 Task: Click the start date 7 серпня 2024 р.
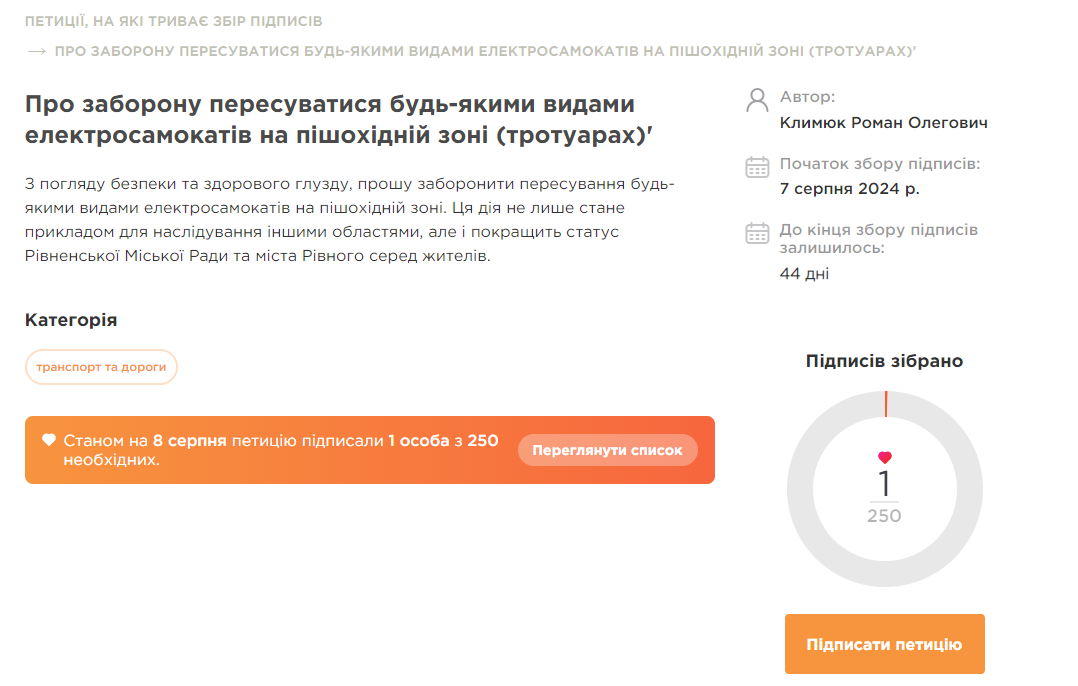[849, 188]
